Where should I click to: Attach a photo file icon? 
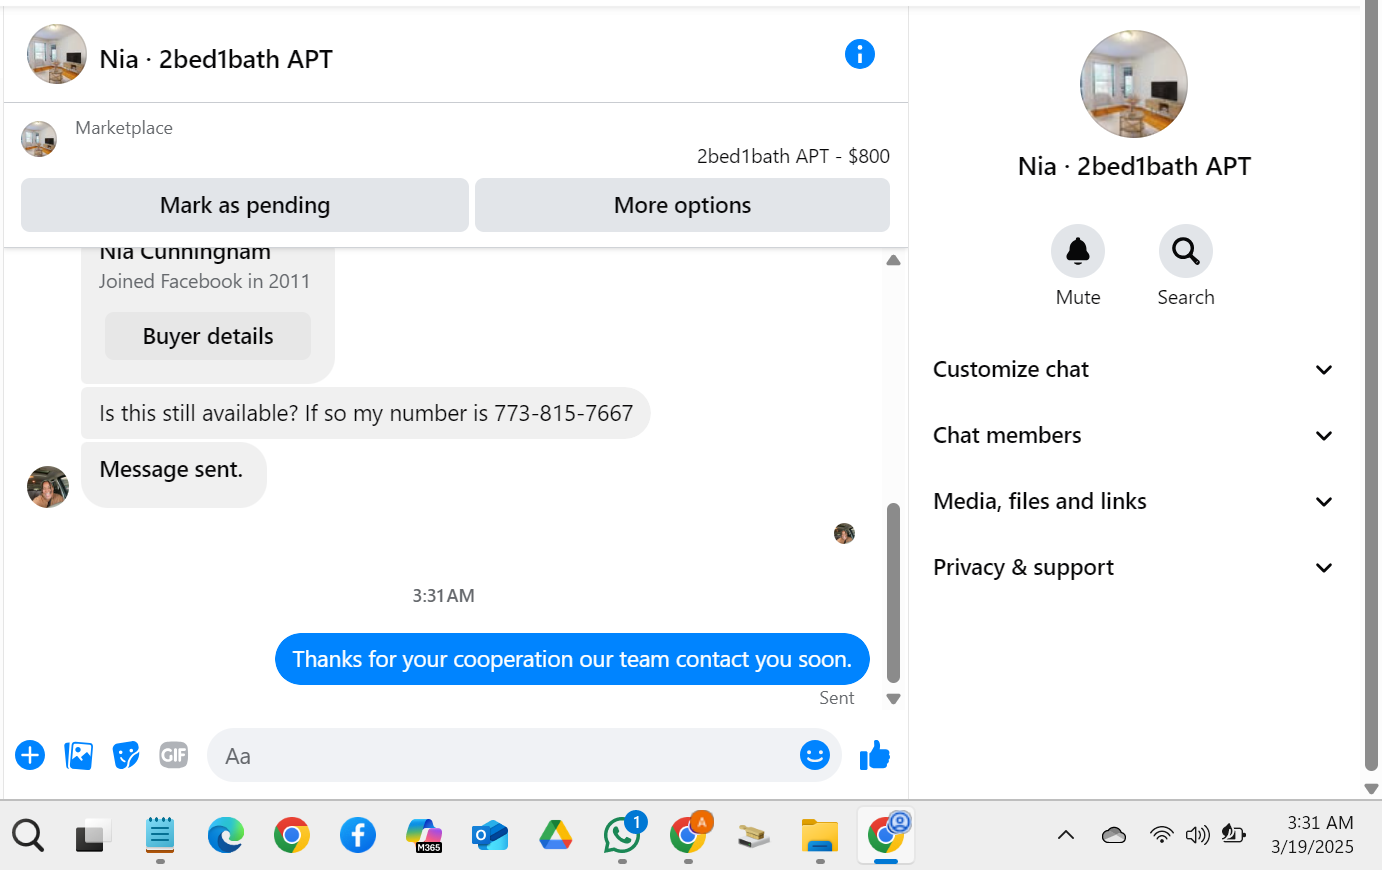coord(78,755)
